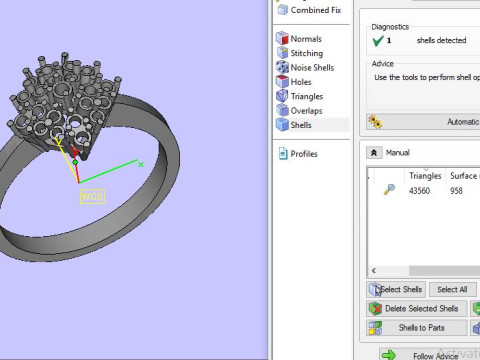Screen dimensions: 480x360
Task: Click Delete Selected Shells
Action: (417, 309)
